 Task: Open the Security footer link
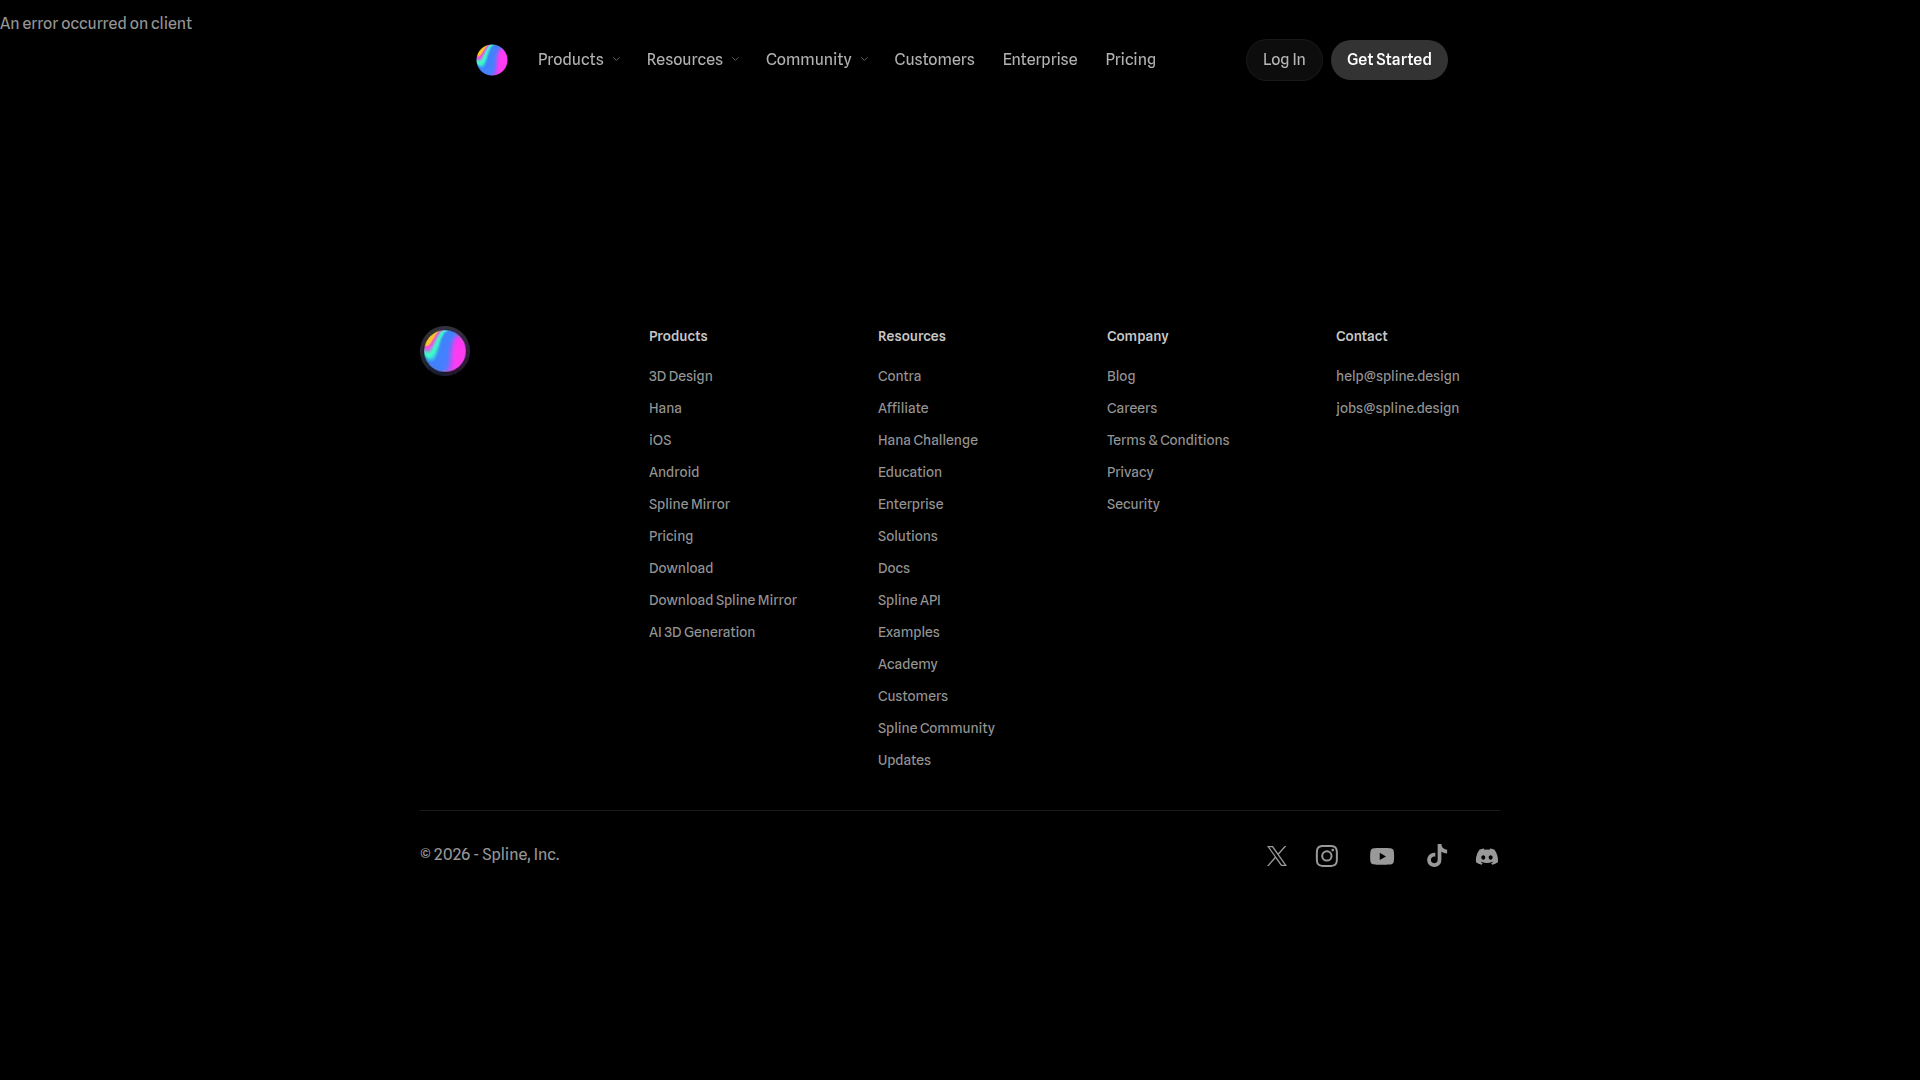pos(1133,504)
